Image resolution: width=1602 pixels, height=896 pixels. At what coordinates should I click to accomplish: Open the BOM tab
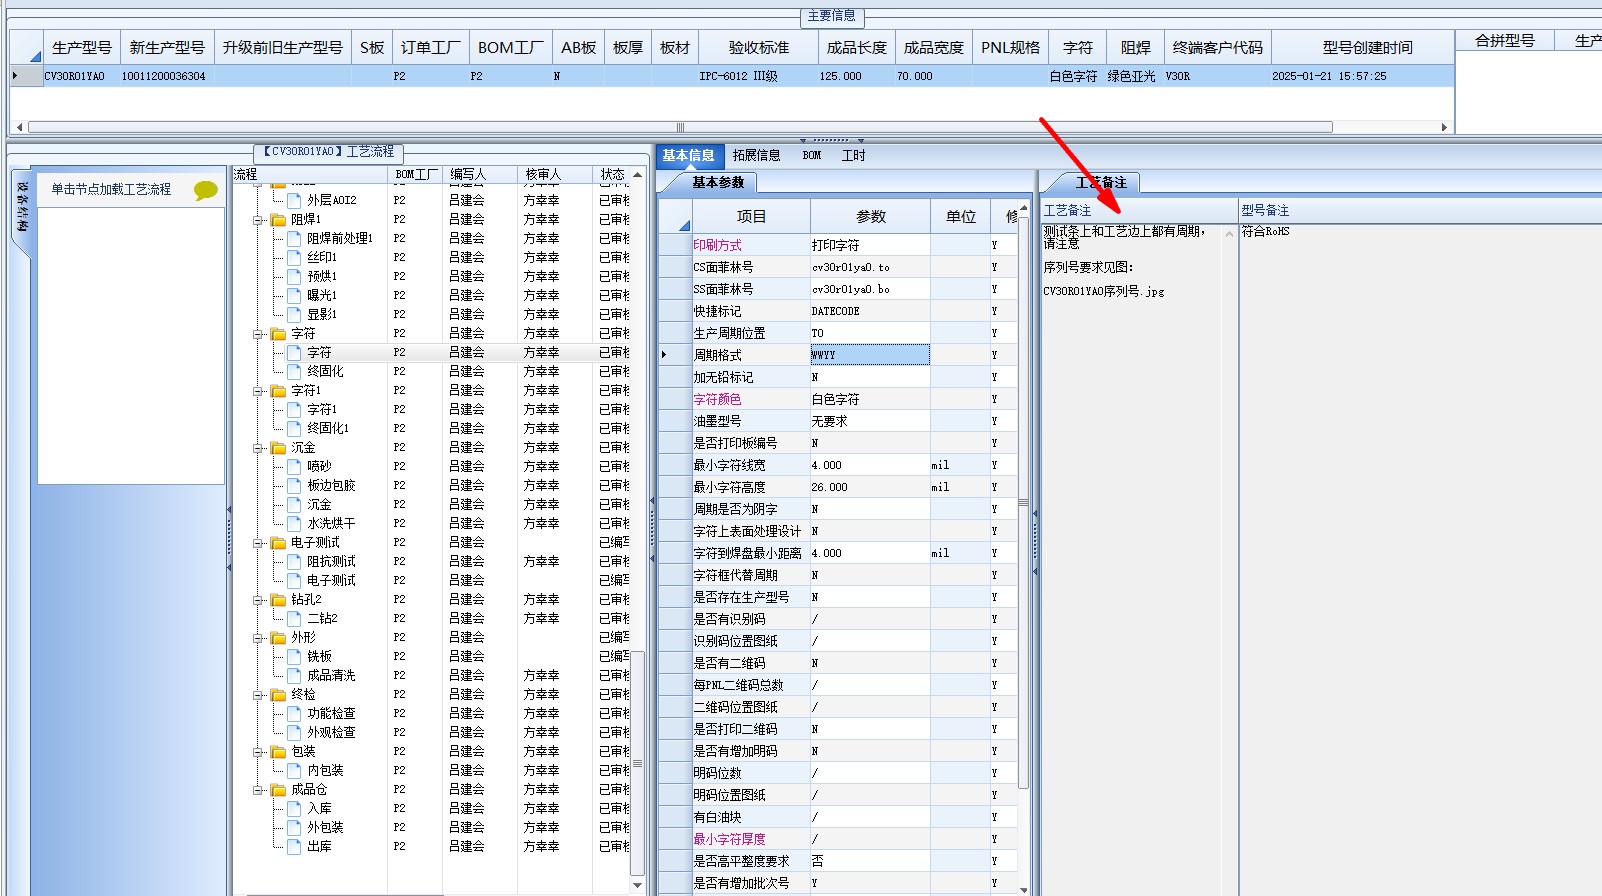point(812,155)
